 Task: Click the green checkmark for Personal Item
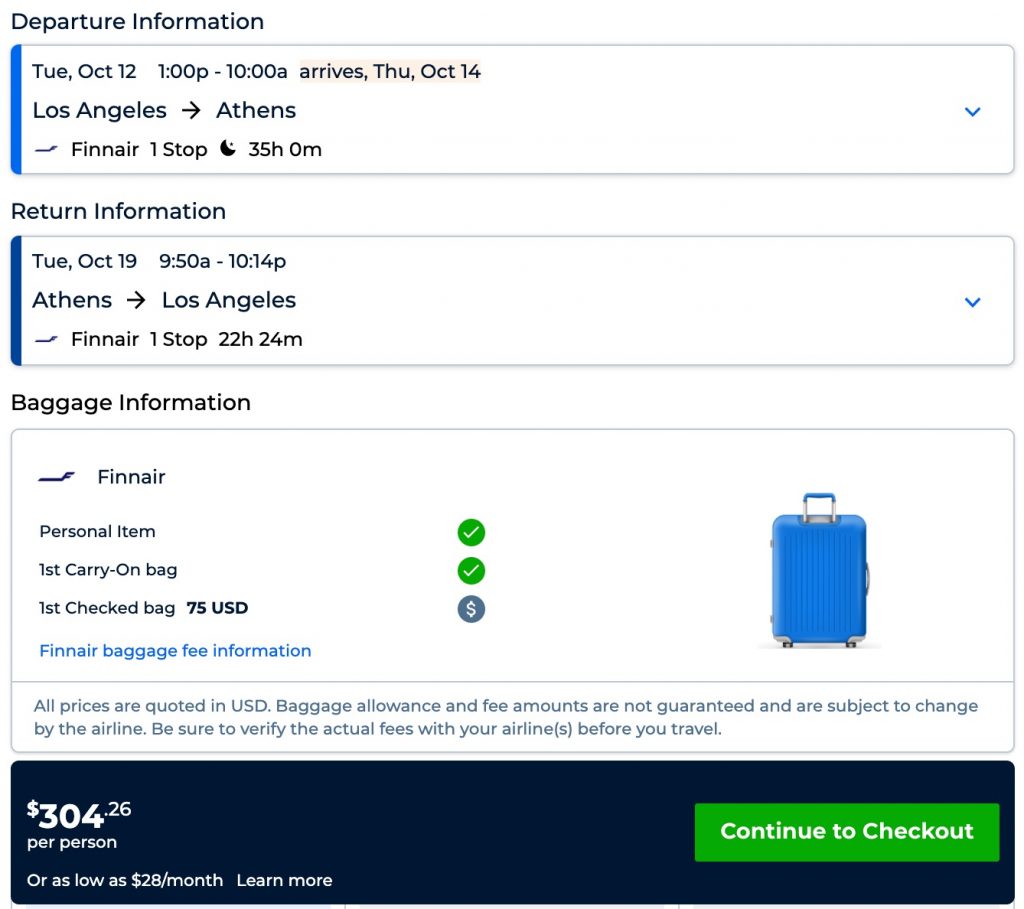point(471,532)
